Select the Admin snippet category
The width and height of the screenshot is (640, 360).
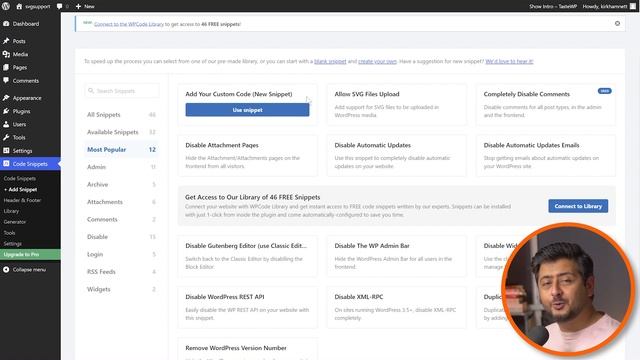click(x=121, y=167)
